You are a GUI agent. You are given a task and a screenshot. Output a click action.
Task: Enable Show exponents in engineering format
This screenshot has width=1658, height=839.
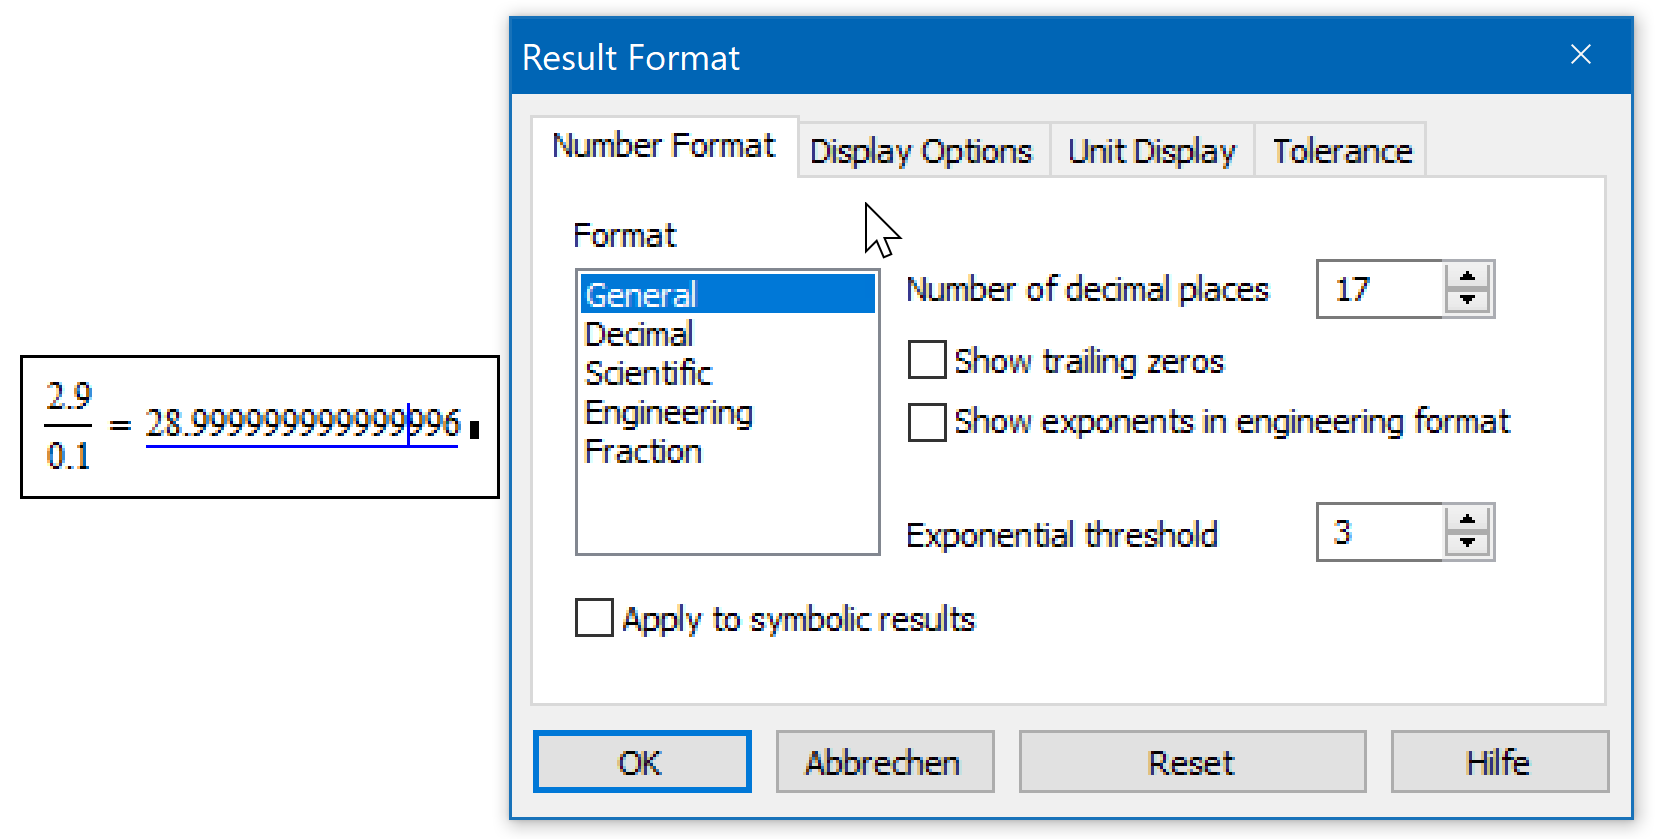pos(926,422)
